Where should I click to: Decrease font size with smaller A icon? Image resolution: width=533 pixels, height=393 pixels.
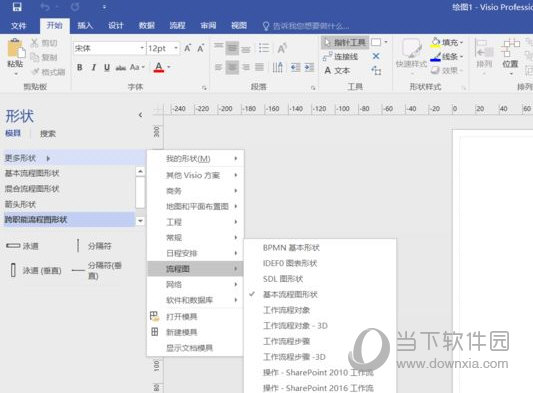click(201, 48)
